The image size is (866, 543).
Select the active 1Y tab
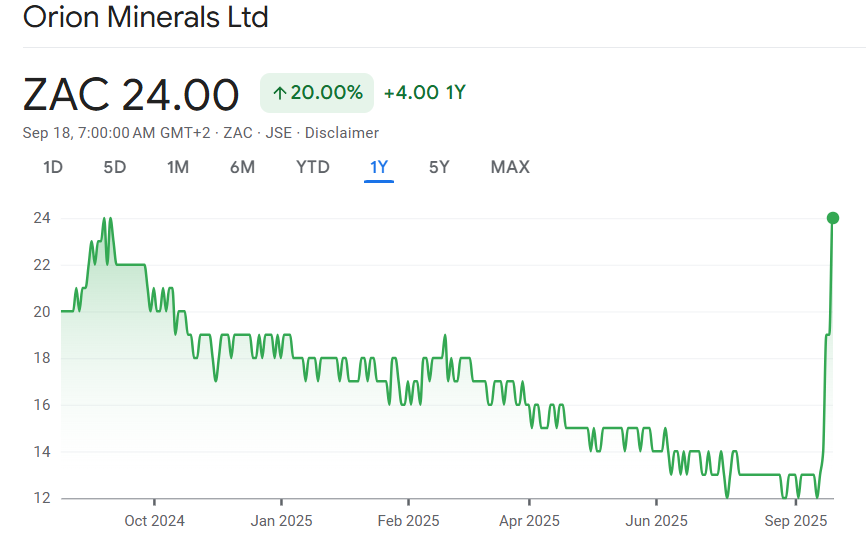click(x=379, y=167)
